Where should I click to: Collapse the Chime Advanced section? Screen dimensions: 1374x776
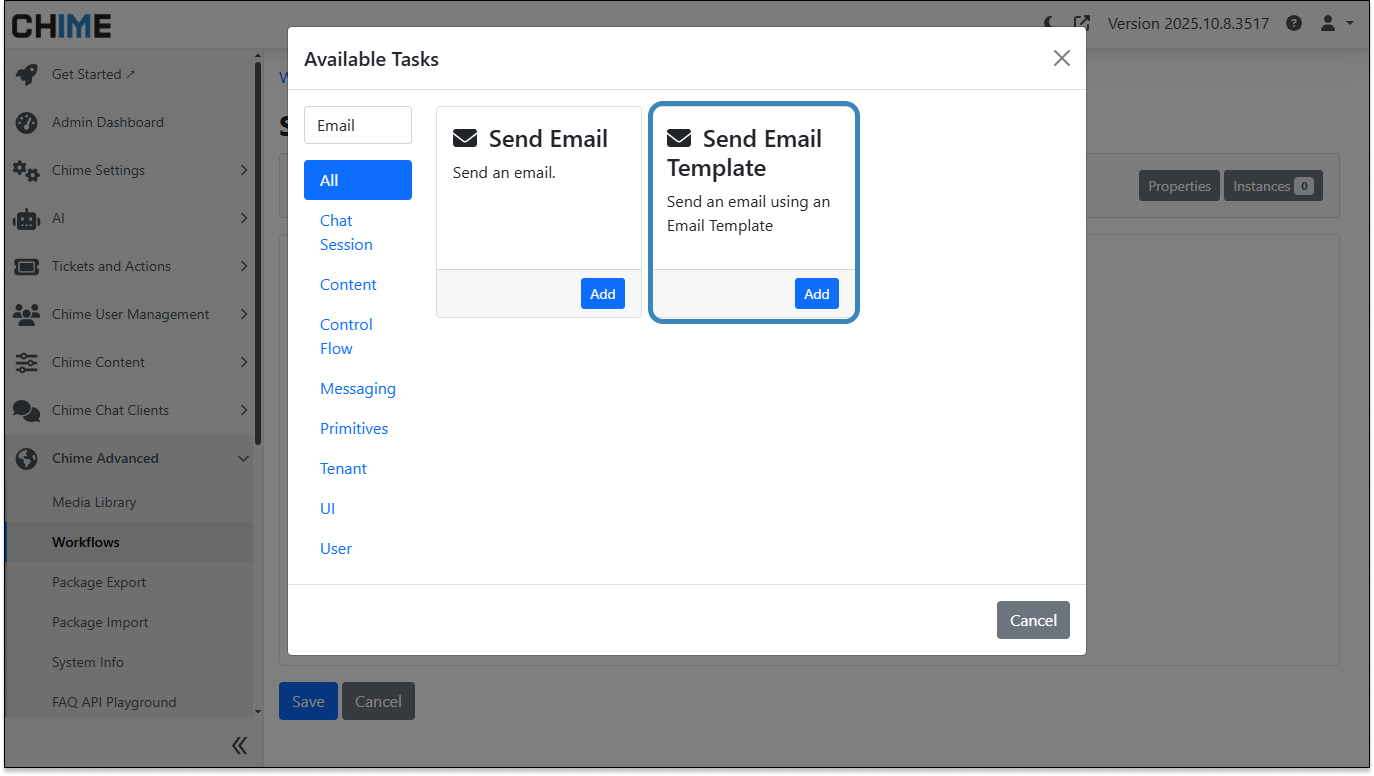tap(130, 459)
